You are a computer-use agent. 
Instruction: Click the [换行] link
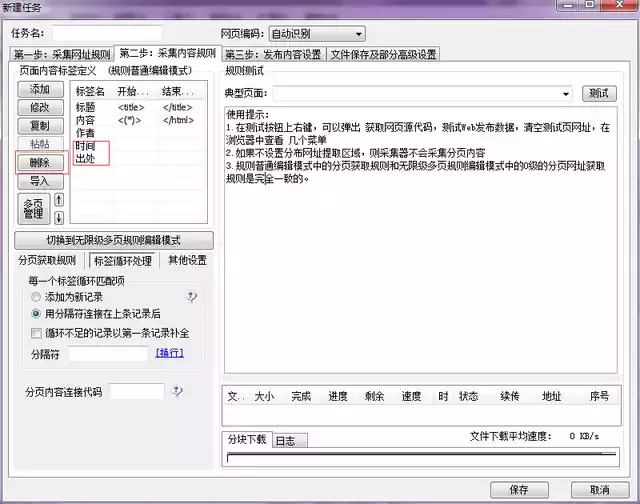point(170,353)
